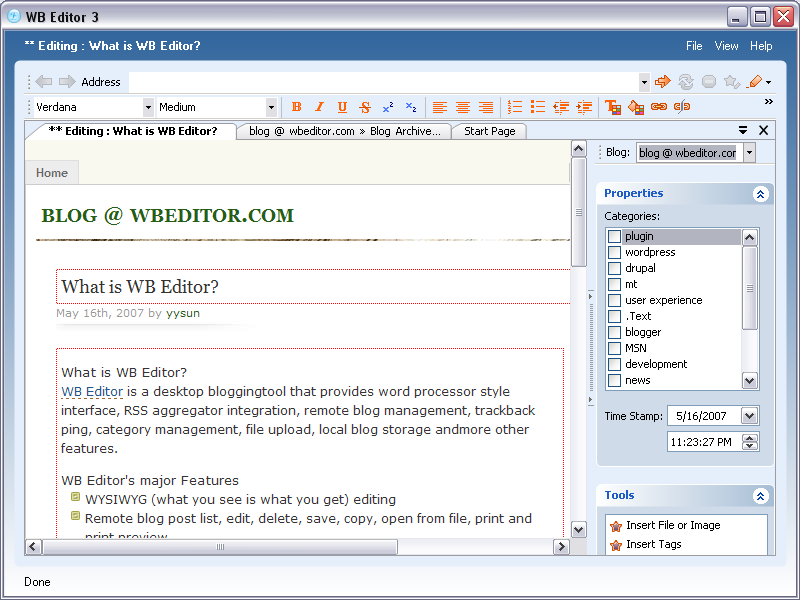Insert a numbered list

point(515,107)
